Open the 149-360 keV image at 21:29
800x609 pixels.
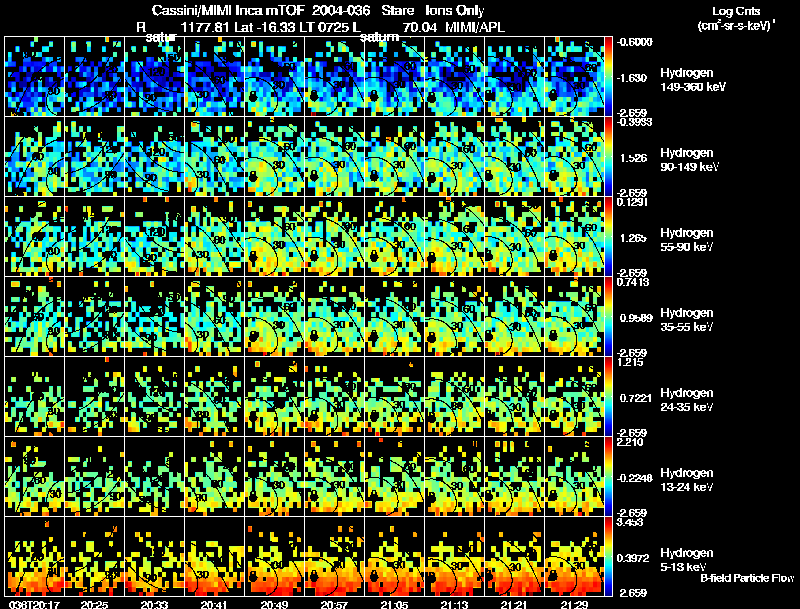tap(574, 77)
